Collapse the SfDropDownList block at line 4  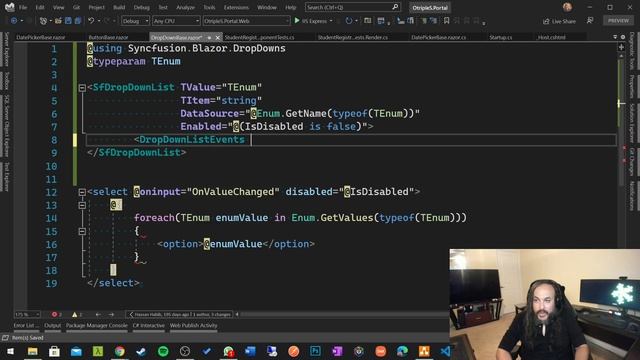(82, 87)
